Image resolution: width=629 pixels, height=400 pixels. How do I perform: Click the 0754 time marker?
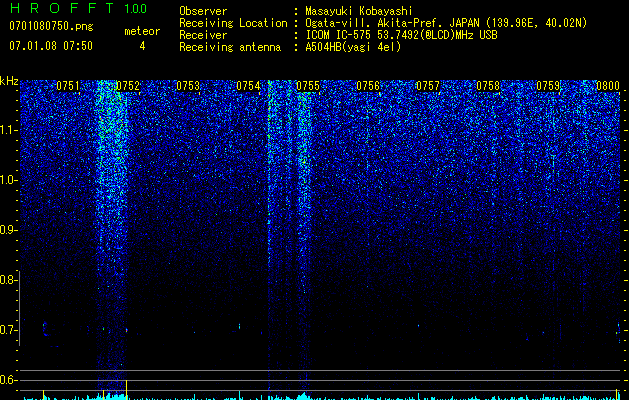tap(248, 86)
